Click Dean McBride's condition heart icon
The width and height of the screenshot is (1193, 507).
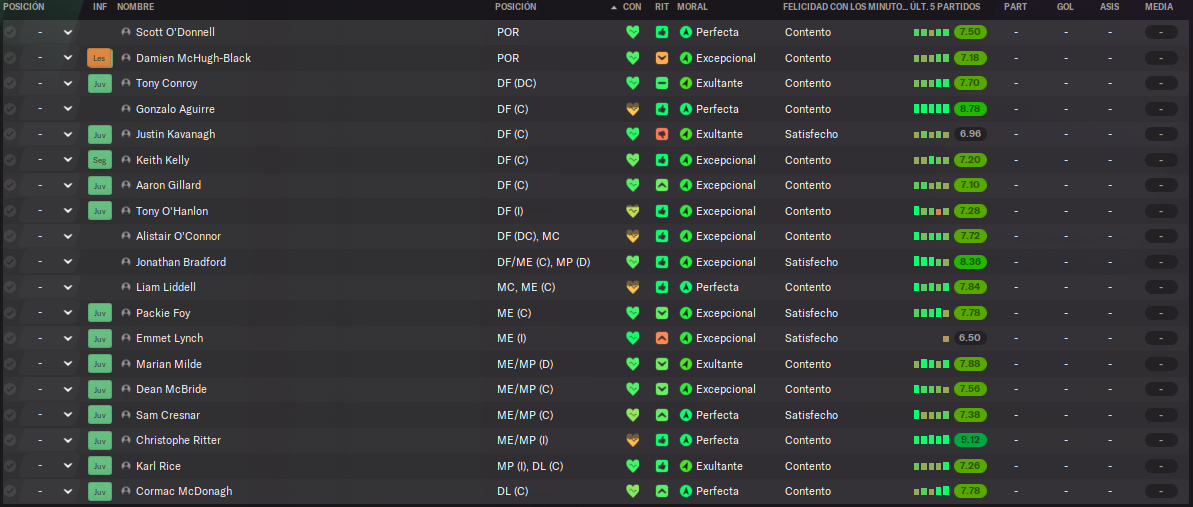click(x=632, y=389)
